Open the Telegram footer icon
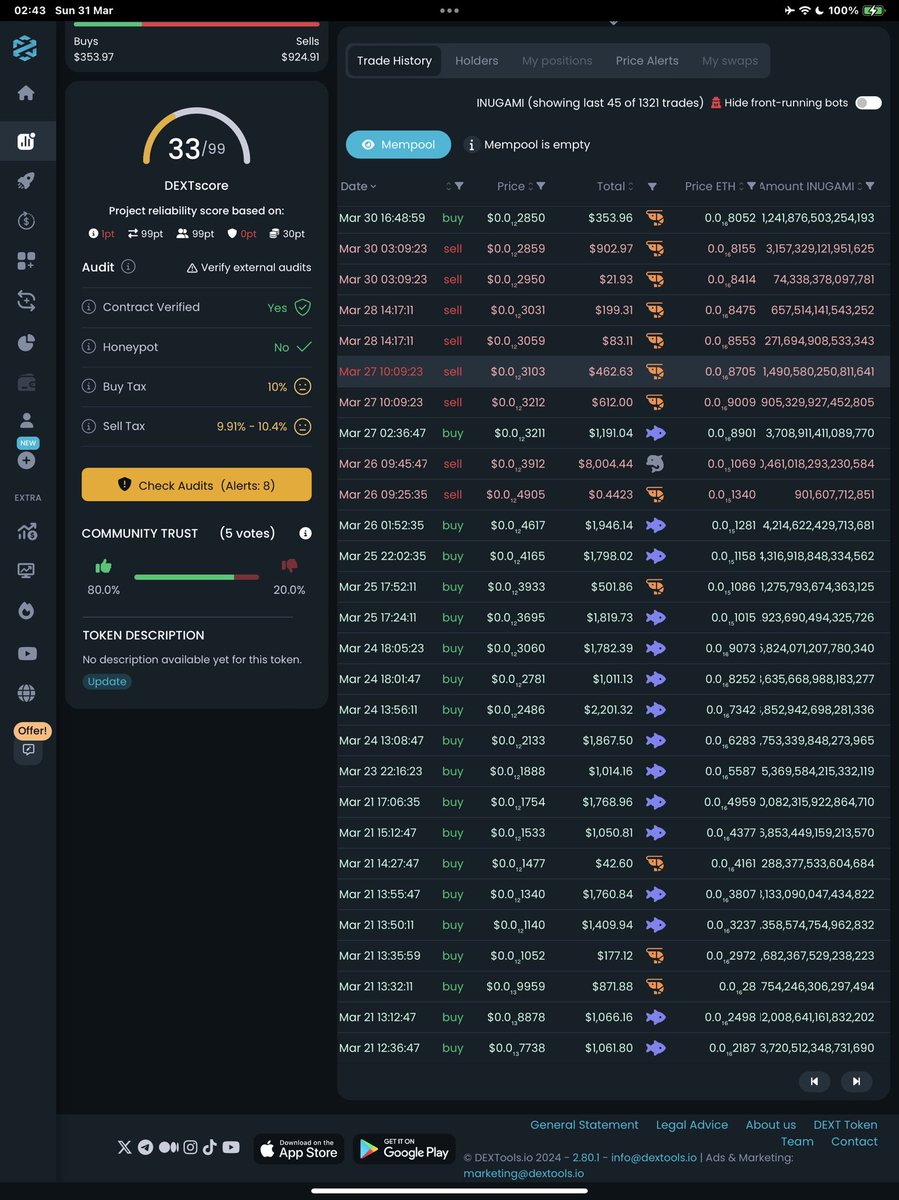This screenshot has height=1200, width=899. point(146,1147)
